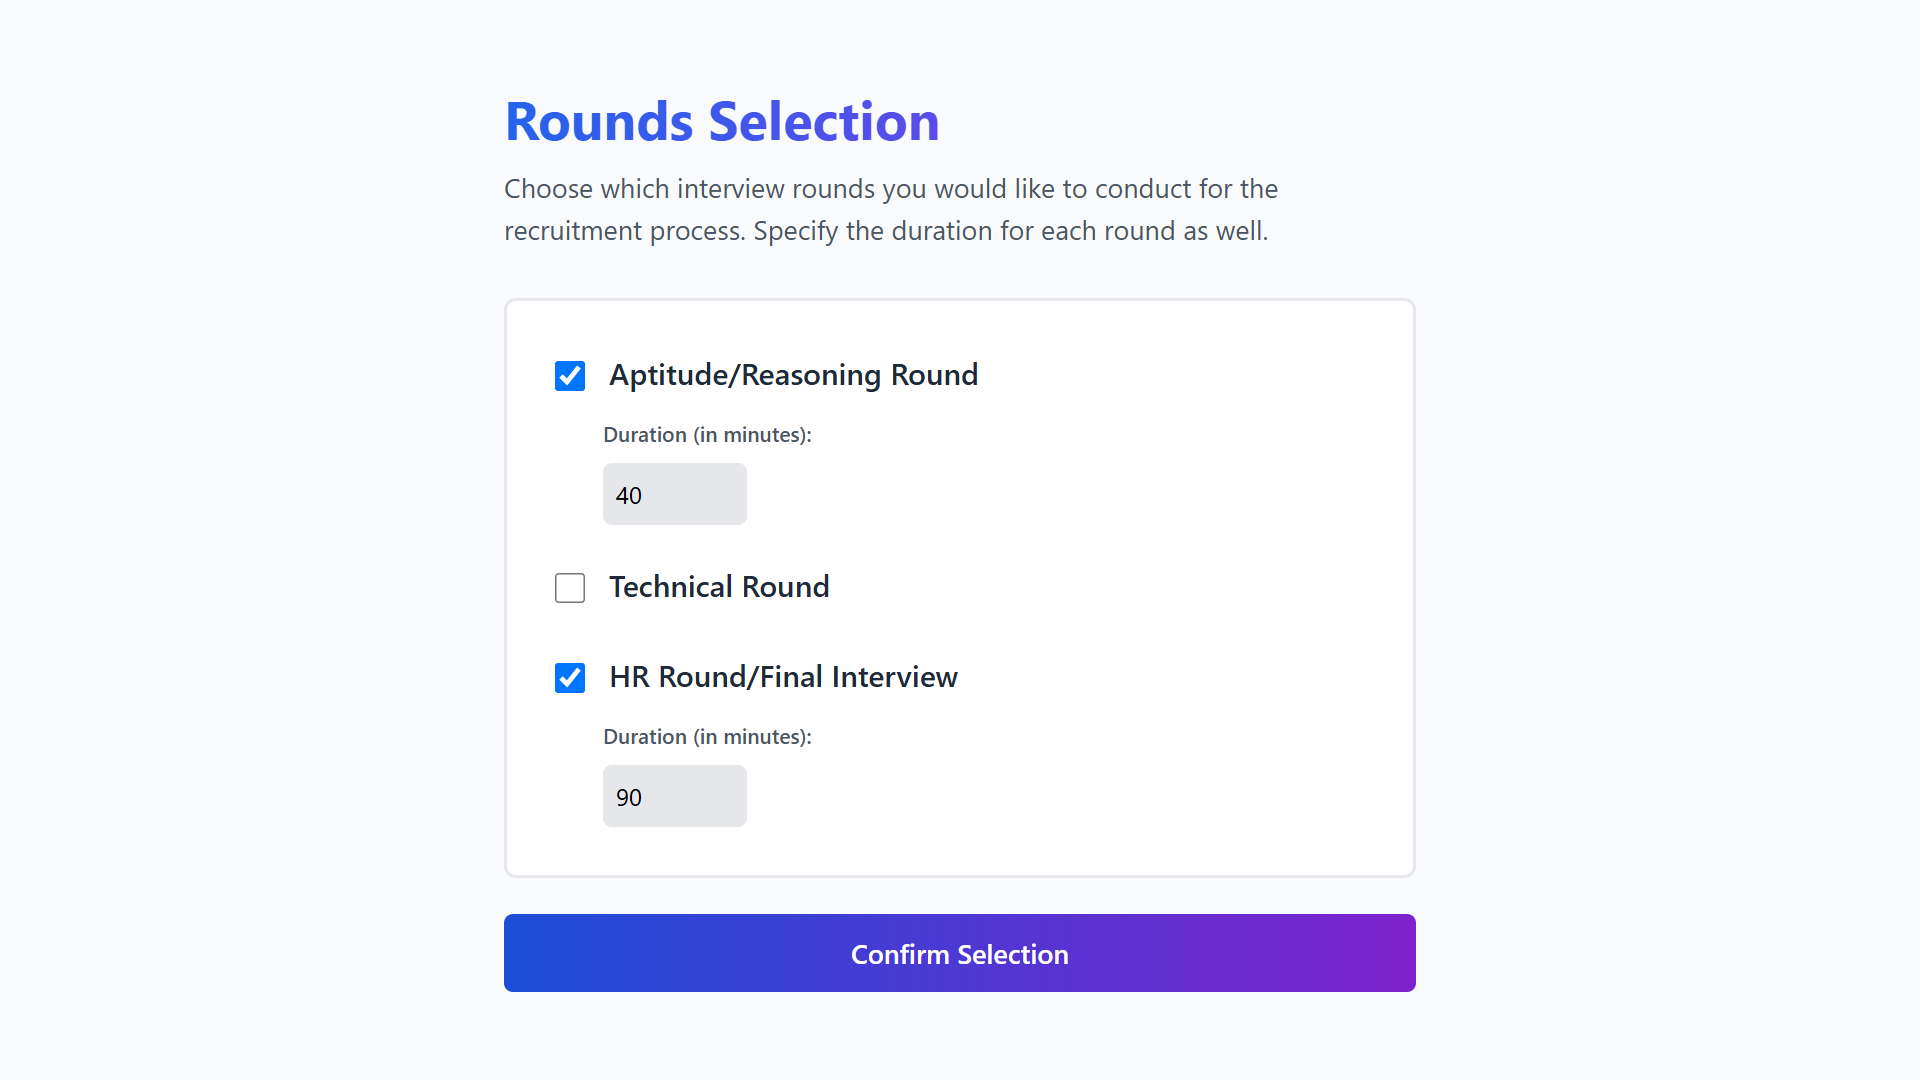
Task: Click the "HR Round/Final Interview" label text
Action: 783,677
